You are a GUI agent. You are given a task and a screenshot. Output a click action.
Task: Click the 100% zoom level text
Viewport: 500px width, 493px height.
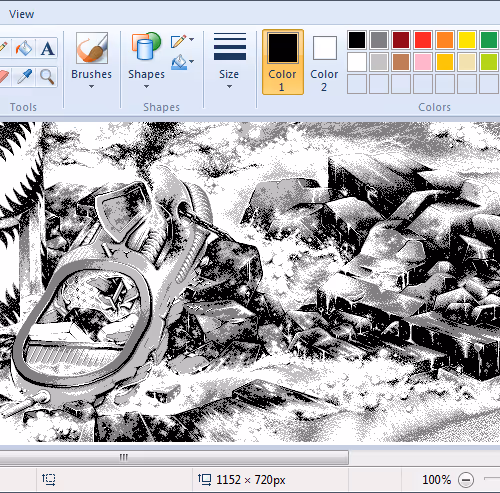point(436,480)
